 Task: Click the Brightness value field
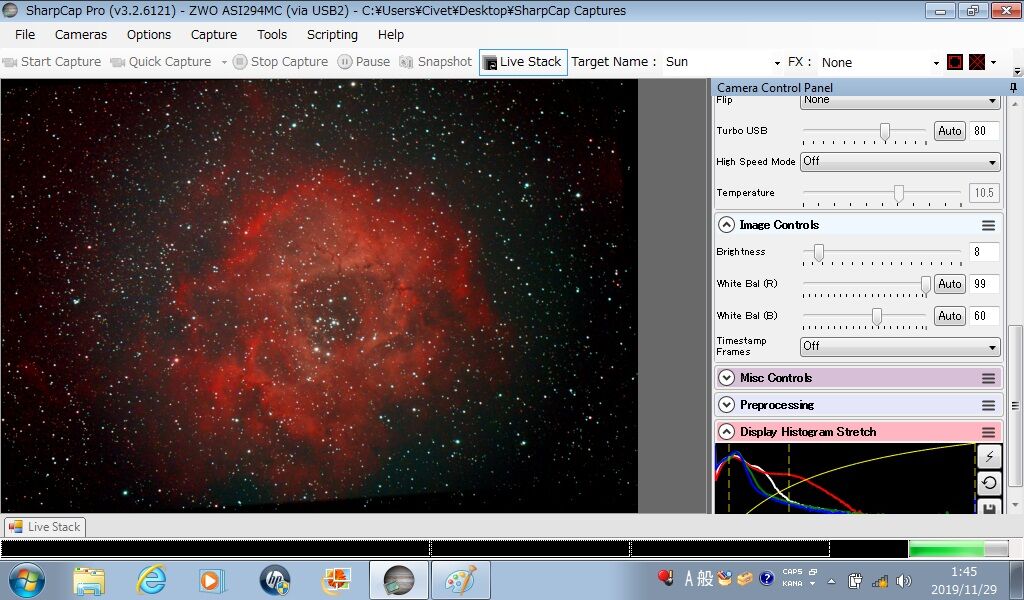tap(984, 252)
